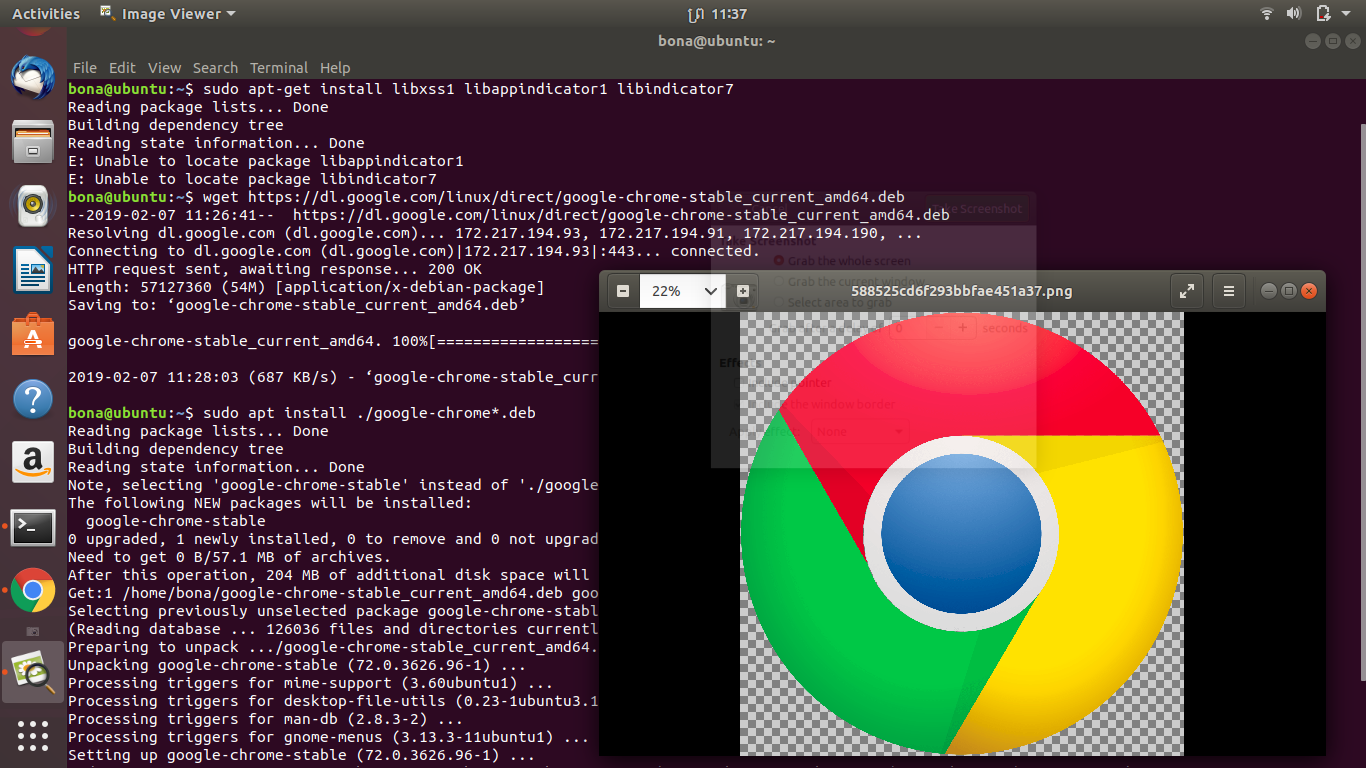Click the volume speaker icon in top bar
The image size is (1366, 768).
point(1294,14)
